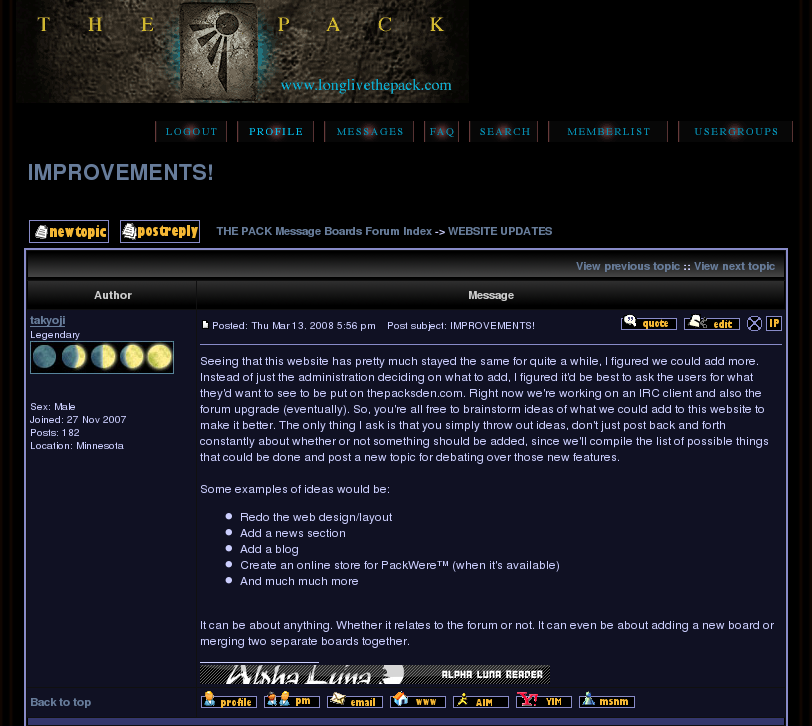Click the delete post X icon
812x726 pixels.
pos(755,323)
